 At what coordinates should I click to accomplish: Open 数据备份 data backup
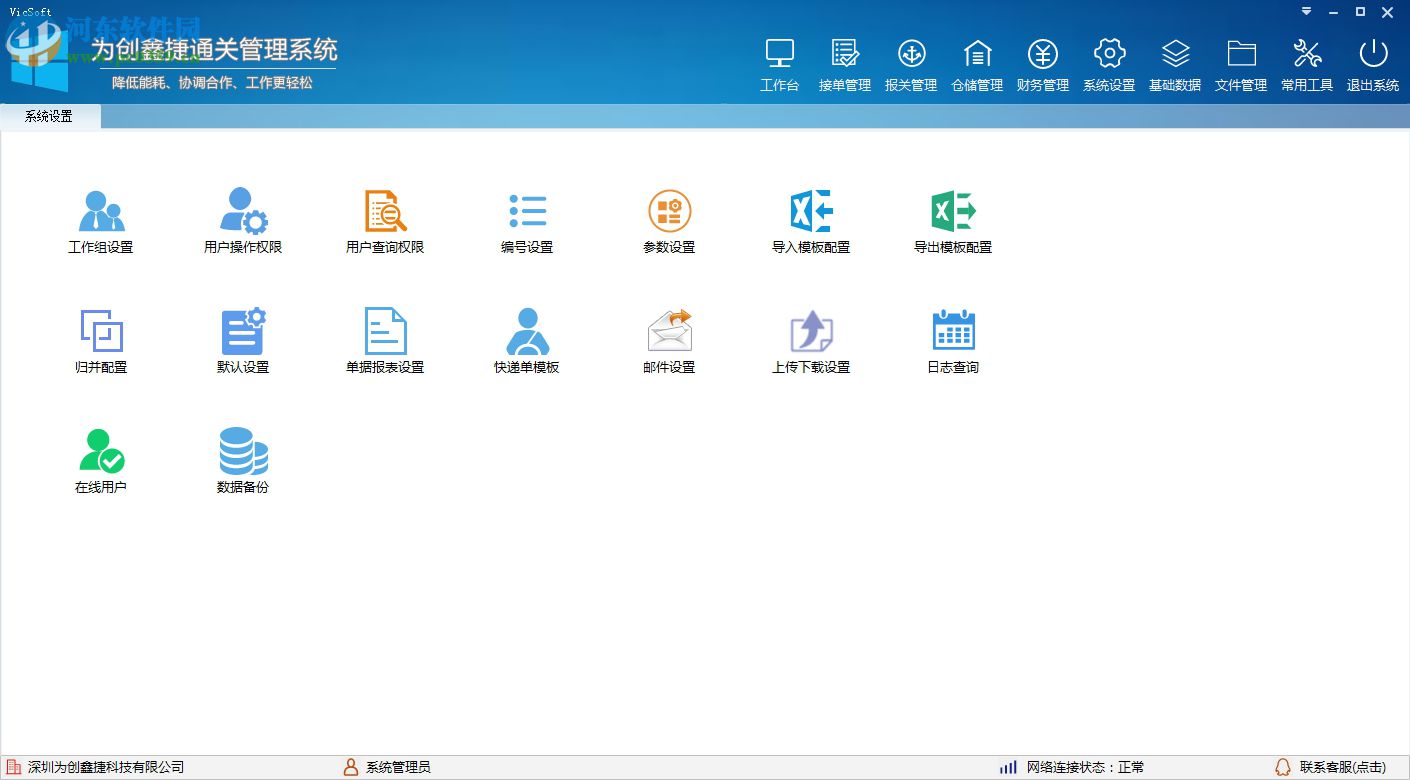pyautogui.click(x=243, y=462)
